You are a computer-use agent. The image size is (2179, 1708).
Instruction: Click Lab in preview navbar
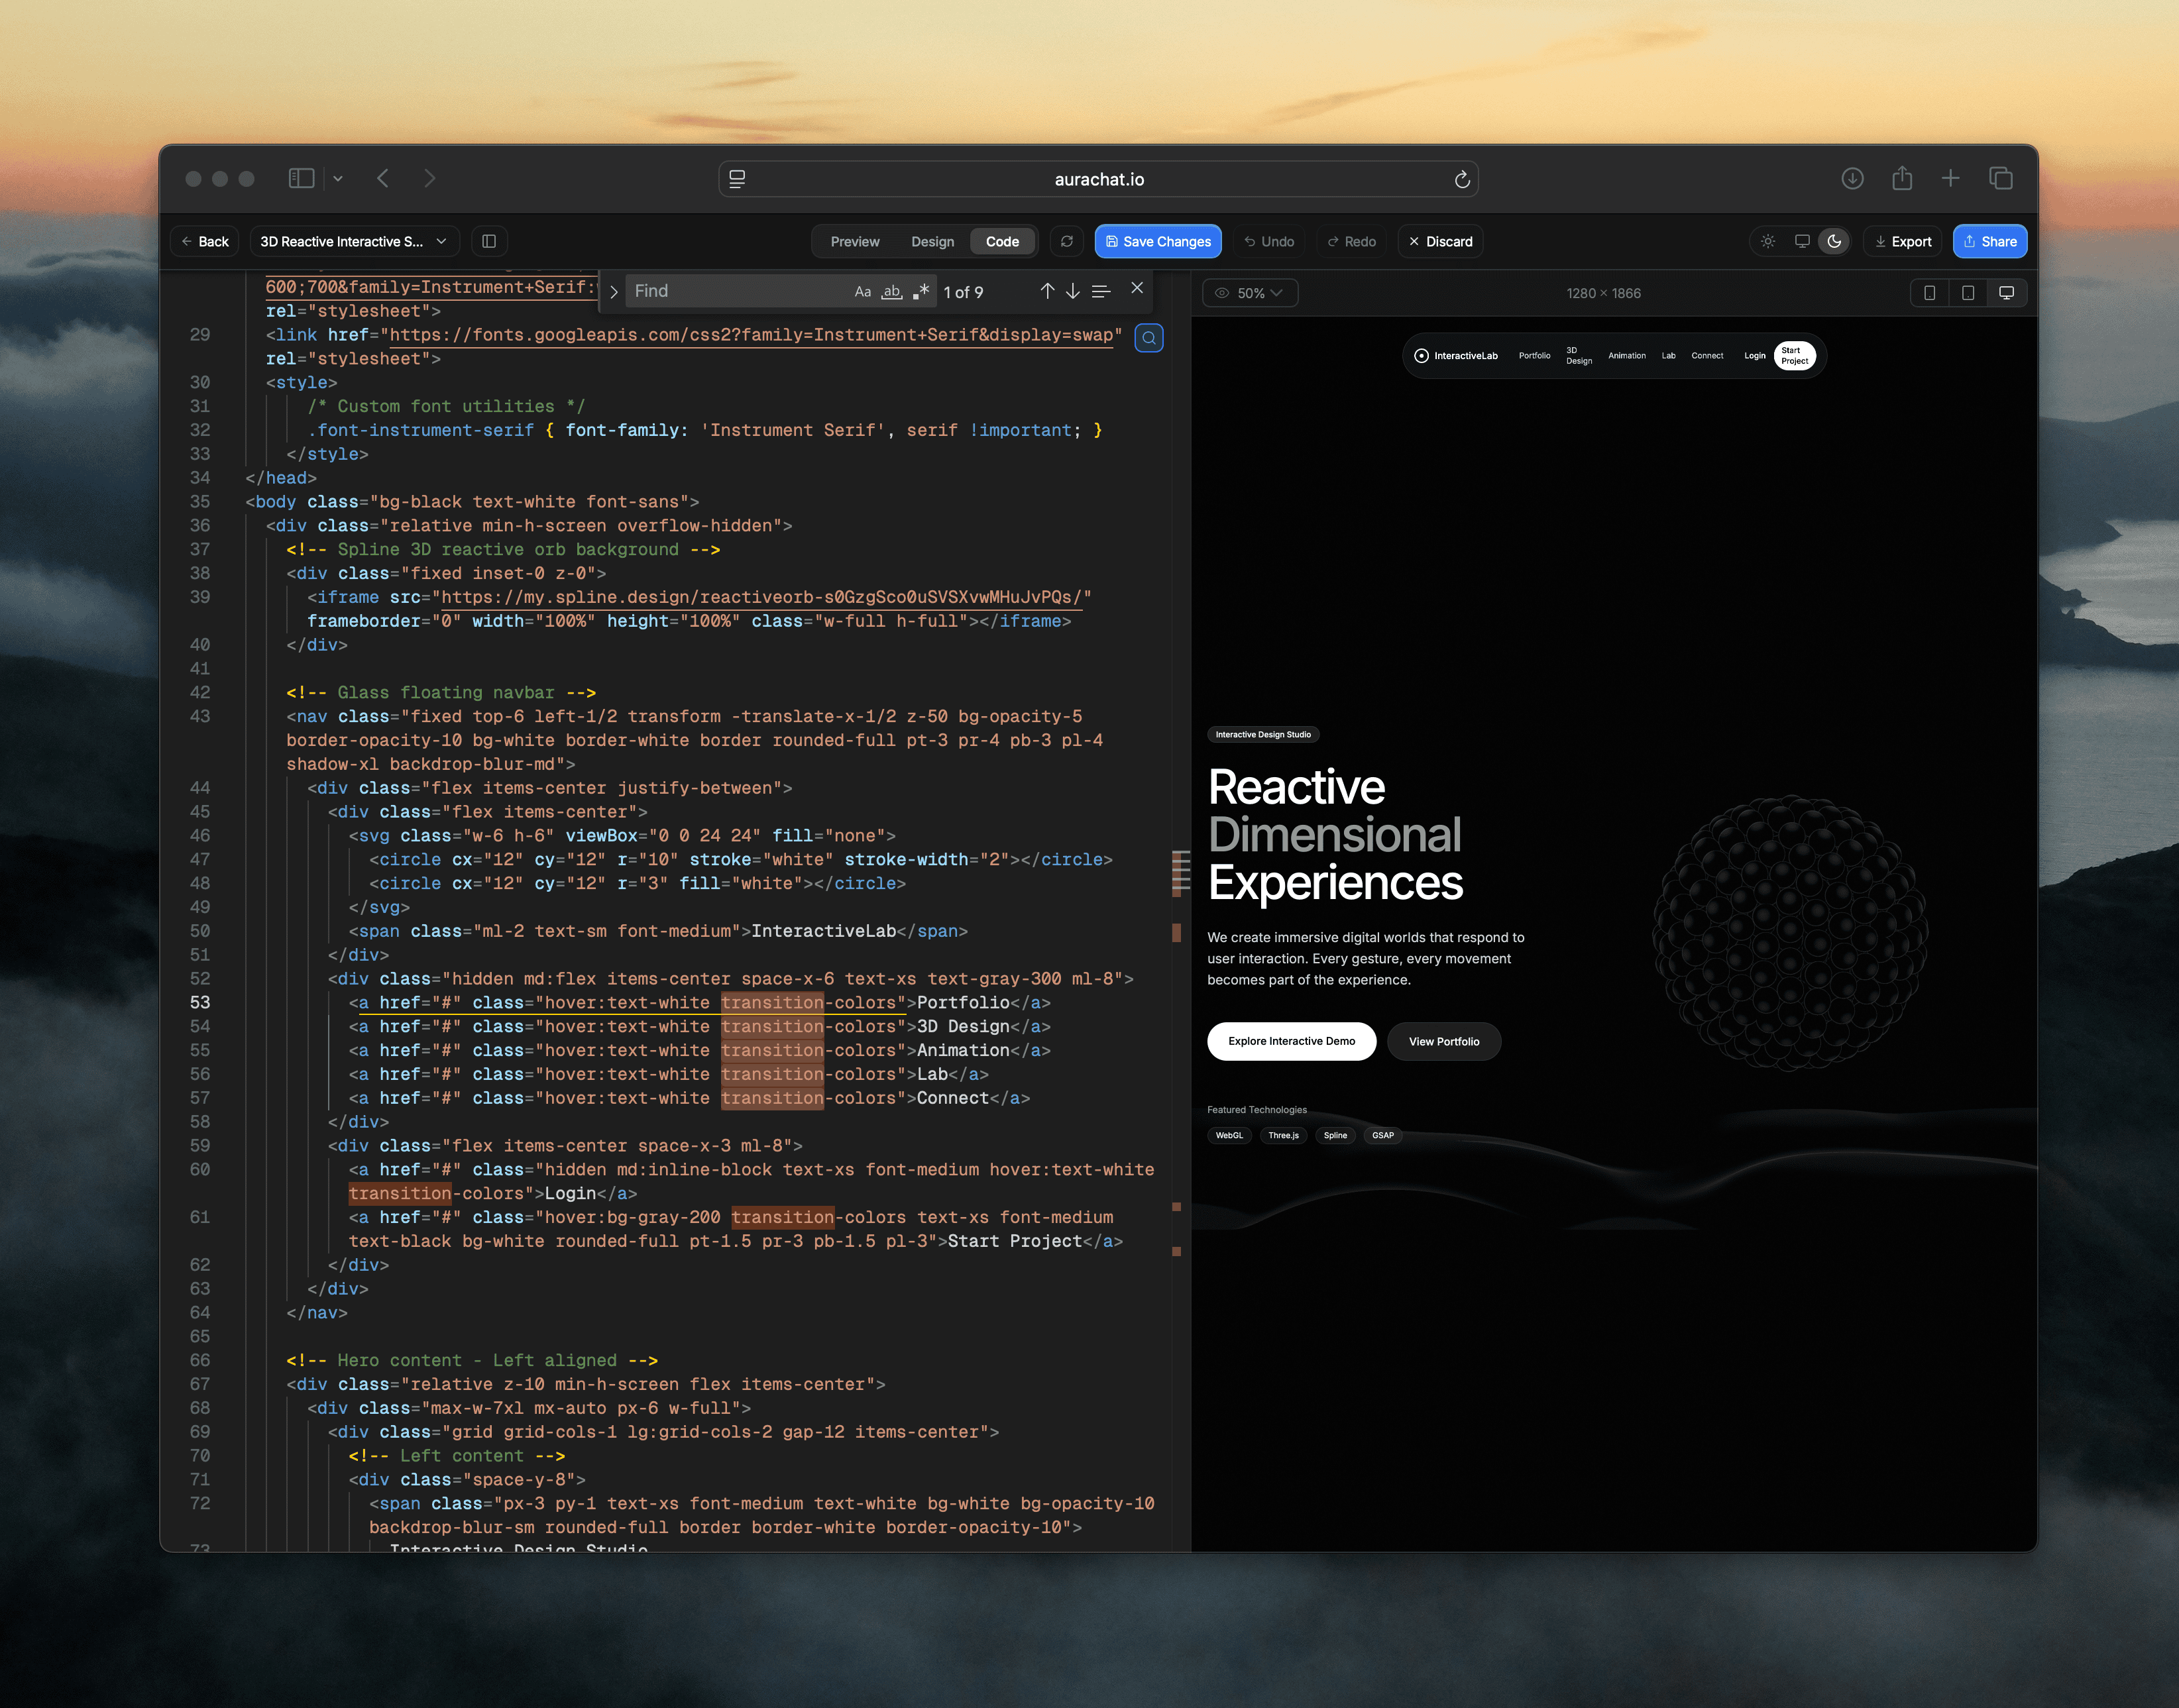[x=1668, y=356]
